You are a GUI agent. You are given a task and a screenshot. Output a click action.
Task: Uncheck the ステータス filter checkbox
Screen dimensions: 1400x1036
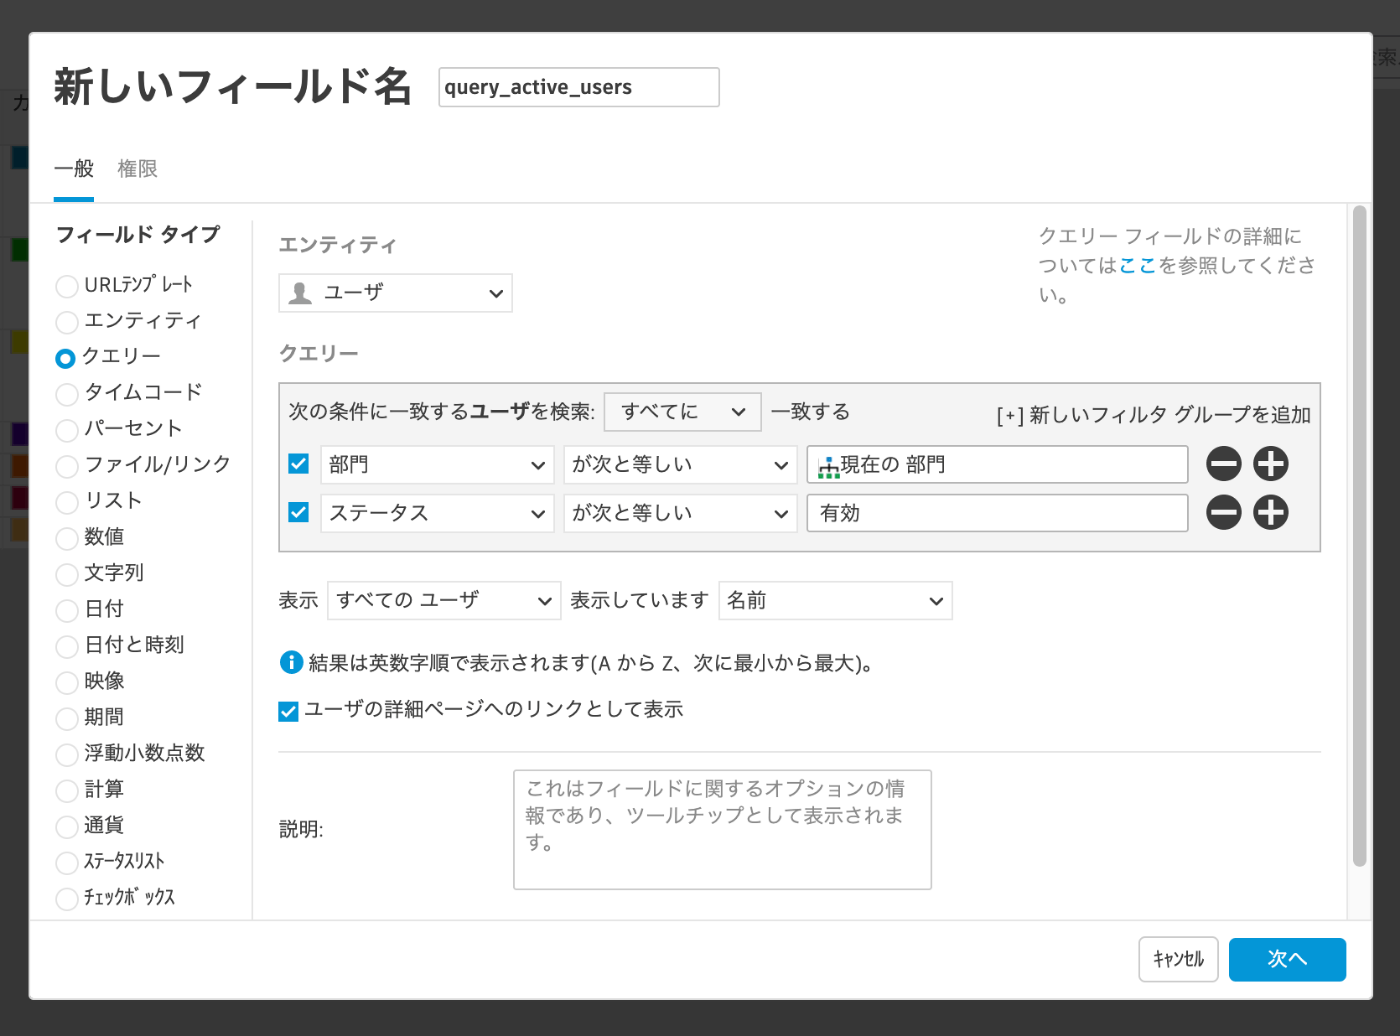[x=298, y=512]
